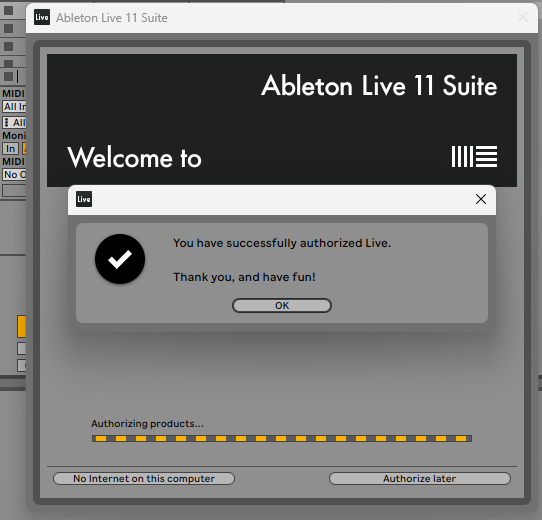Screen dimensions: 542x520
Task: Click the authorizing products progress bar
Action: [282, 438]
